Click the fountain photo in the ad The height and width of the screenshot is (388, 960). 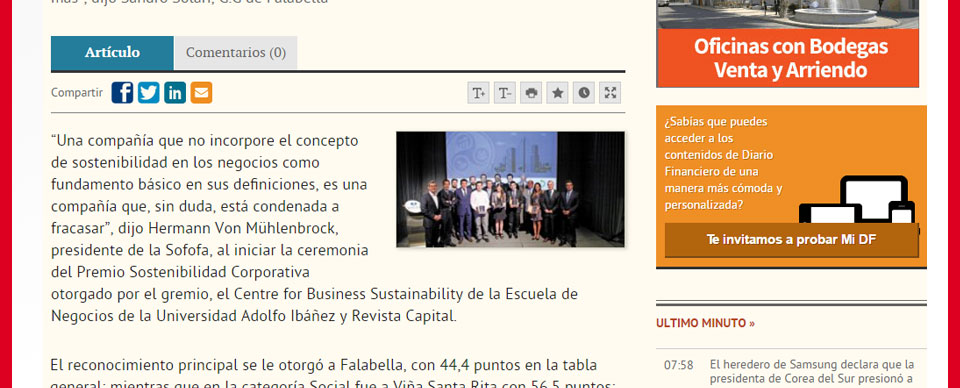pyautogui.click(x=788, y=14)
